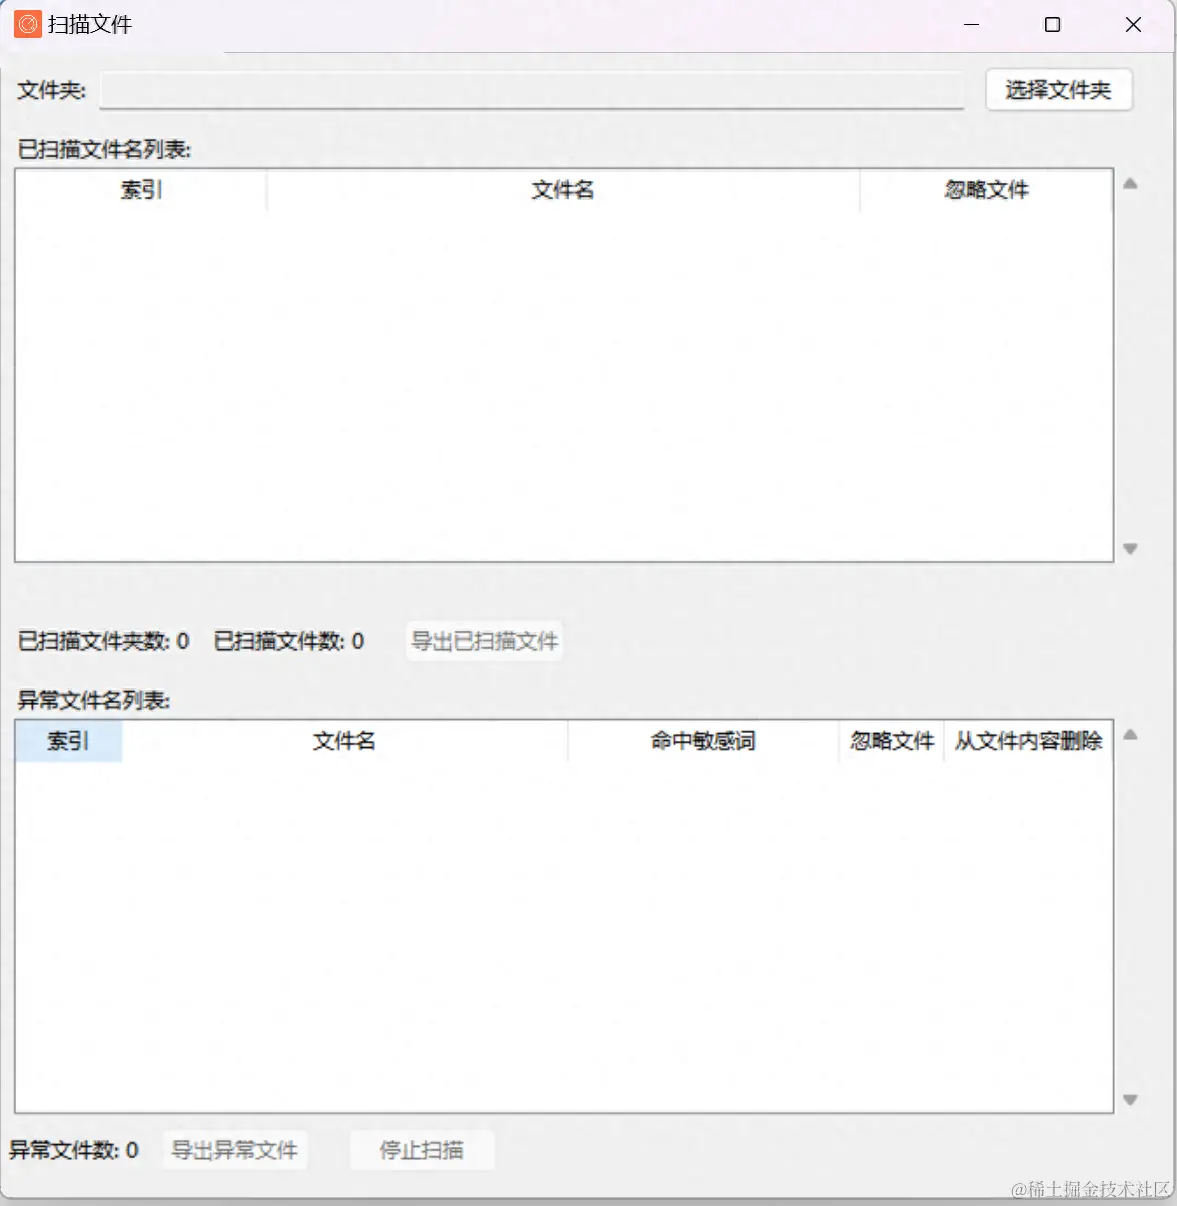This screenshot has width=1177, height=1206.
Task: Select the 从文件内容删除 column header
Action: click(x=1028, y=741)
